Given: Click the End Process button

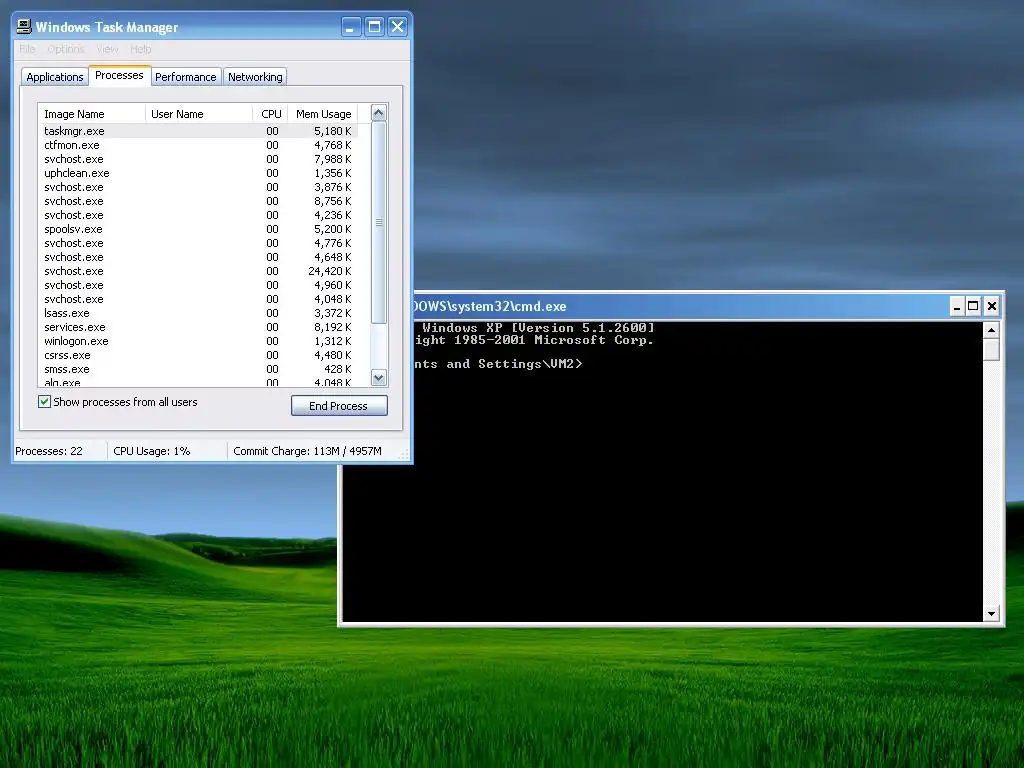Looking at the screenshot, I should 339,406.
